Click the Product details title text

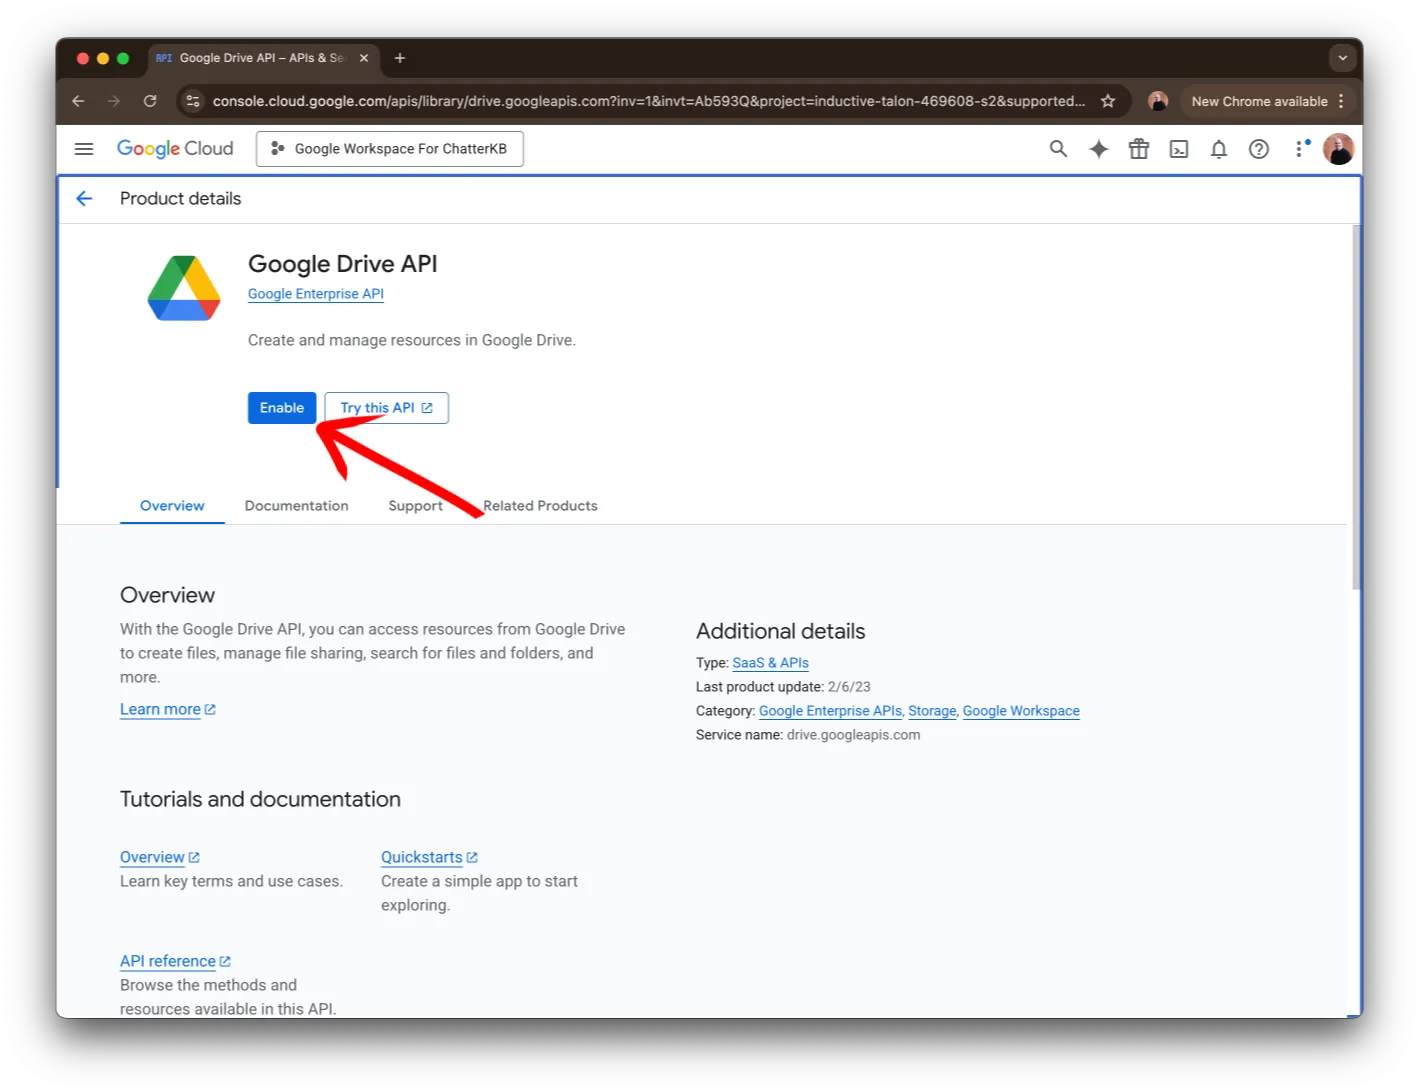coord(181,199)
